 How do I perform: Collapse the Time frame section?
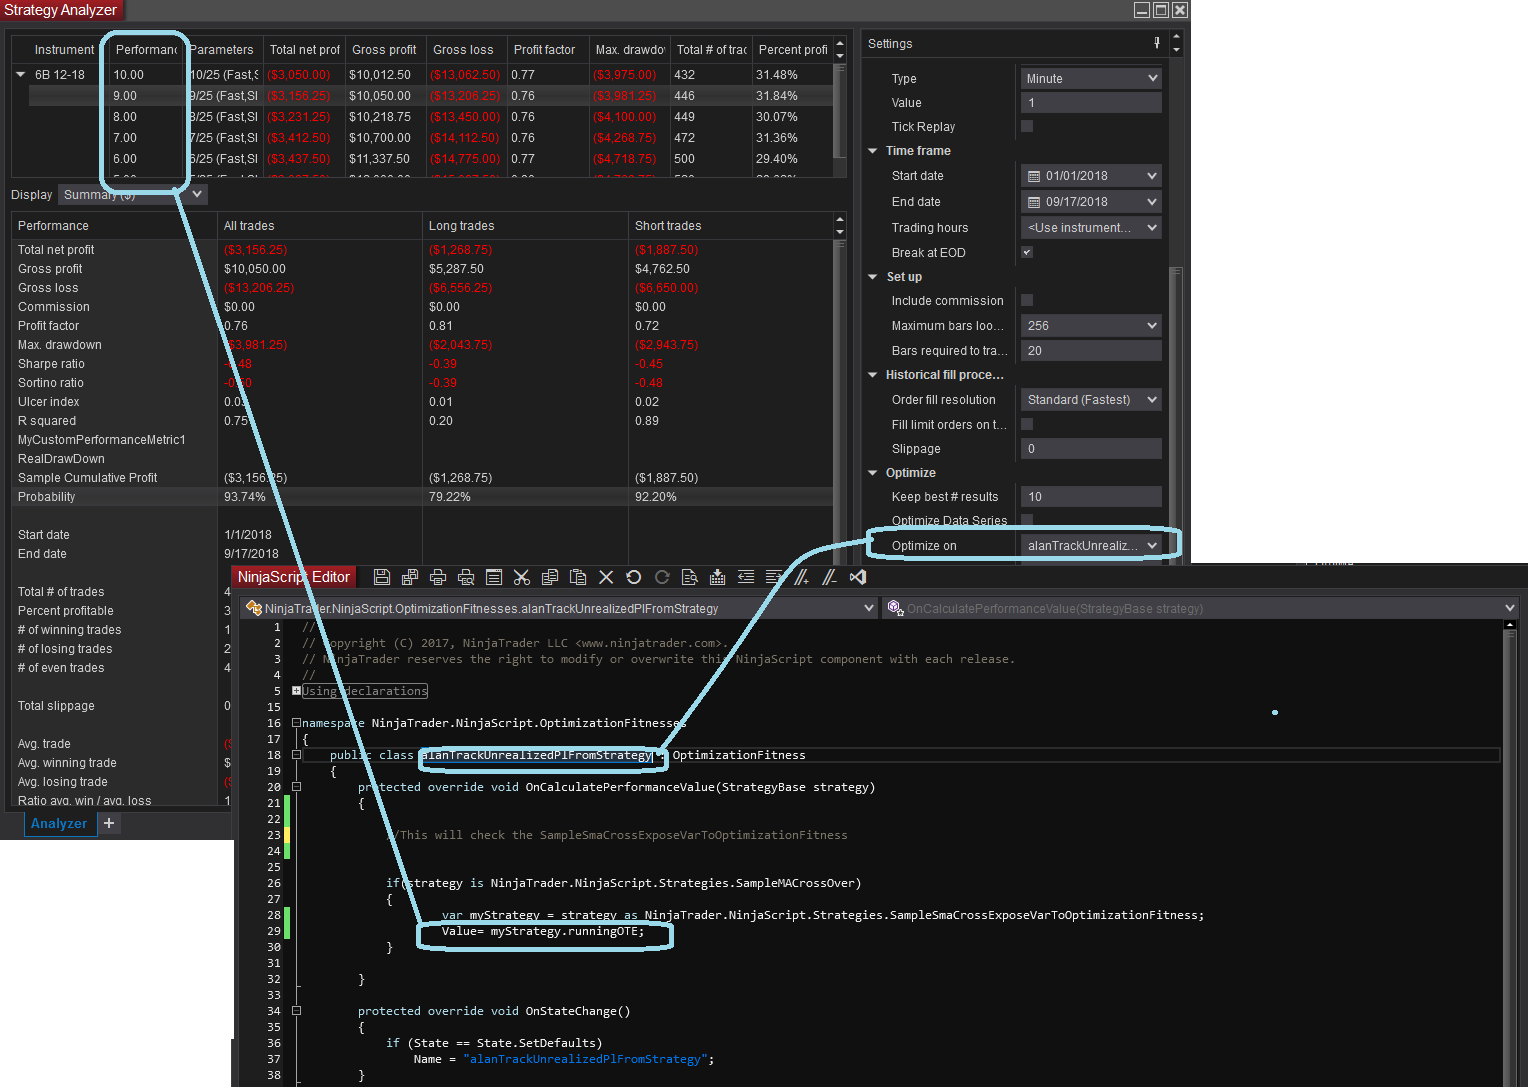coord(873,151)
